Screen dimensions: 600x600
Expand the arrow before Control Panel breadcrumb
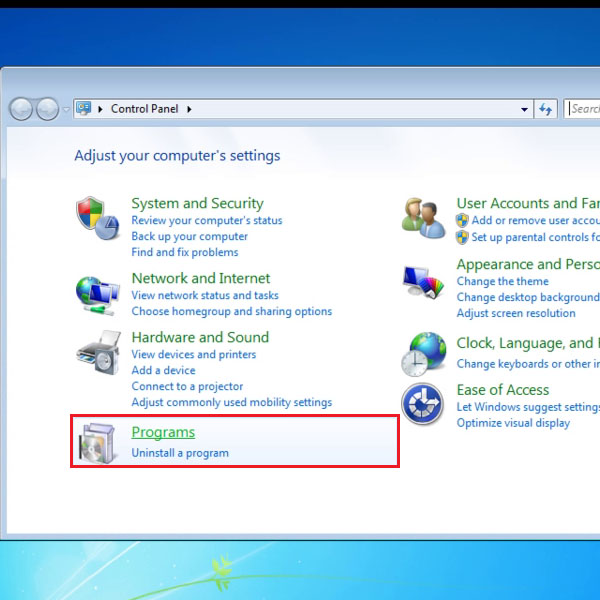[x=100, y=109]
